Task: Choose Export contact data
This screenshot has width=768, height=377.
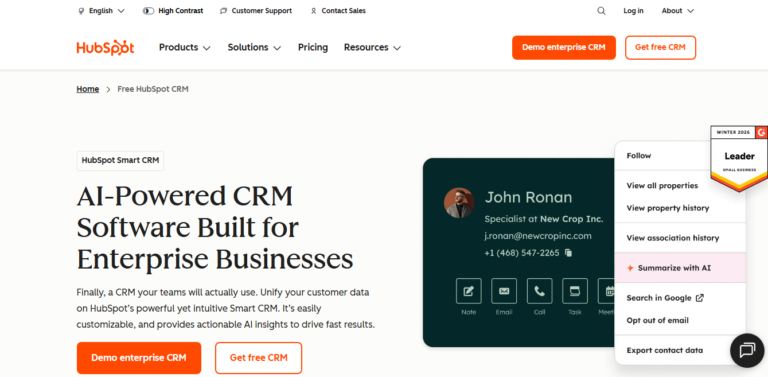Action: [665, 350]
